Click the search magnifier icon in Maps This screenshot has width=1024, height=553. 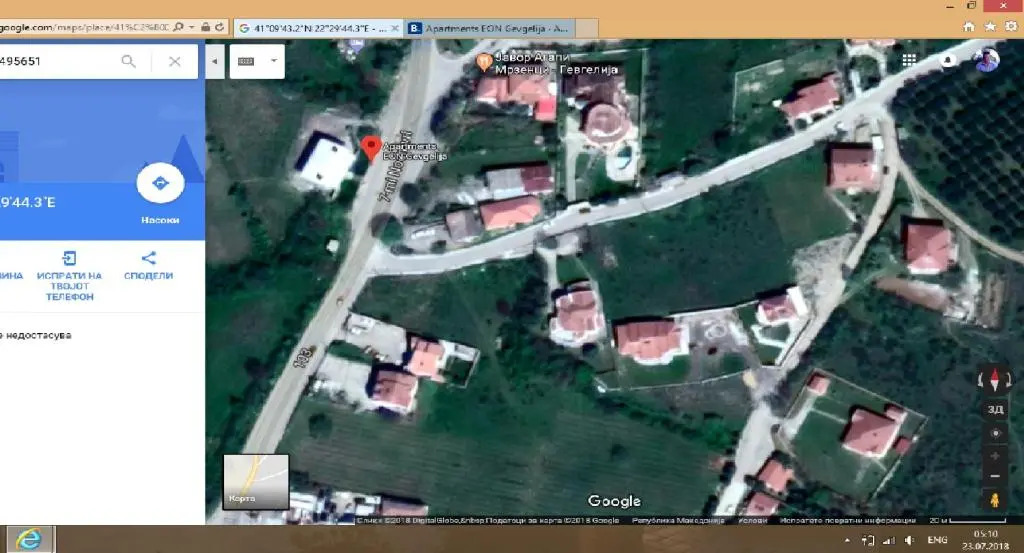(128, 62)
